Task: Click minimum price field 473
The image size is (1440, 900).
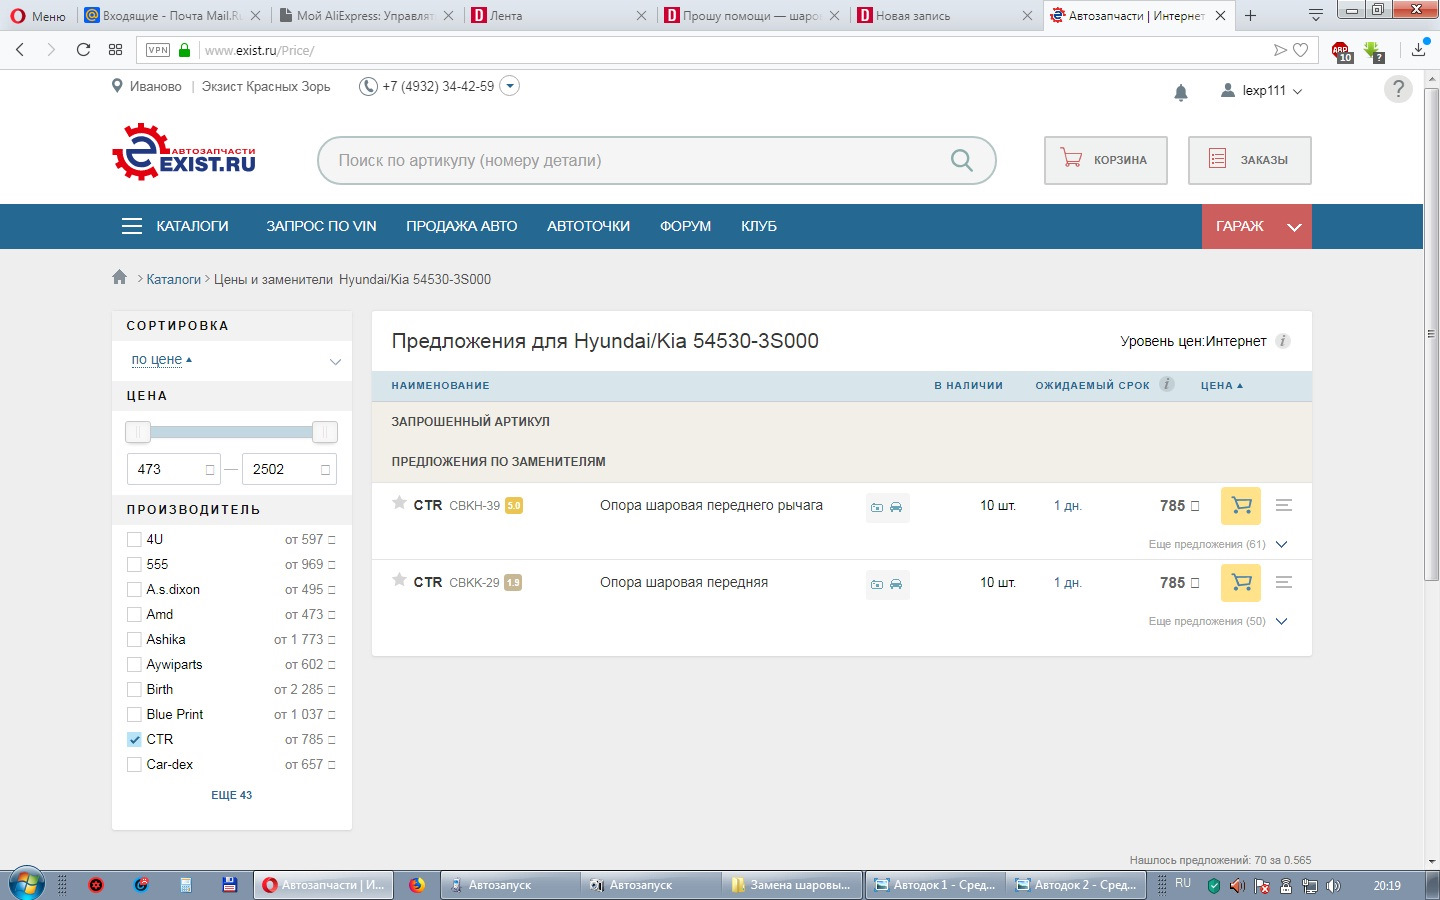Action: (x=173, y=469)
